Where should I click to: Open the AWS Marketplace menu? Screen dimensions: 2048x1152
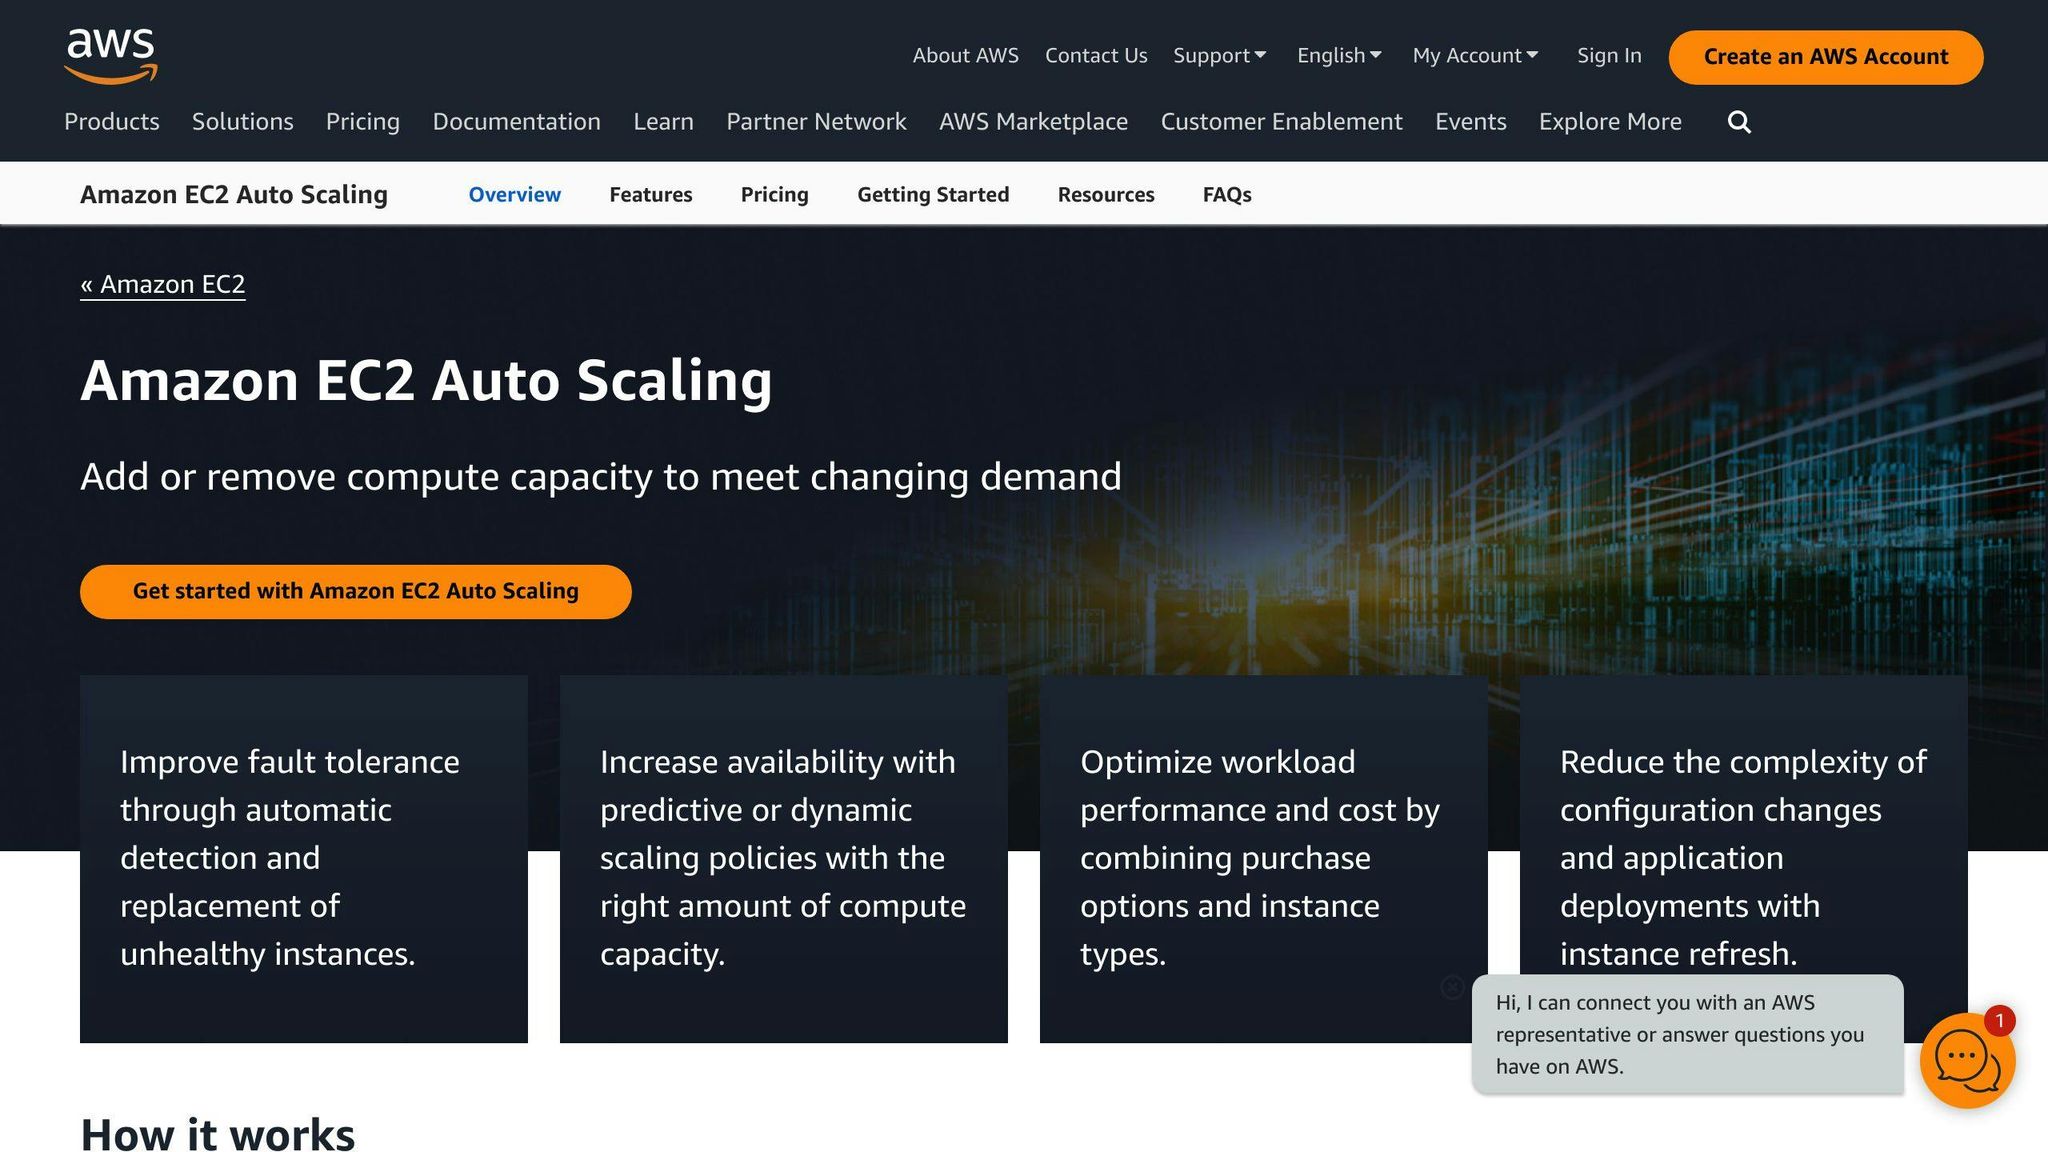coord(1033,121)
